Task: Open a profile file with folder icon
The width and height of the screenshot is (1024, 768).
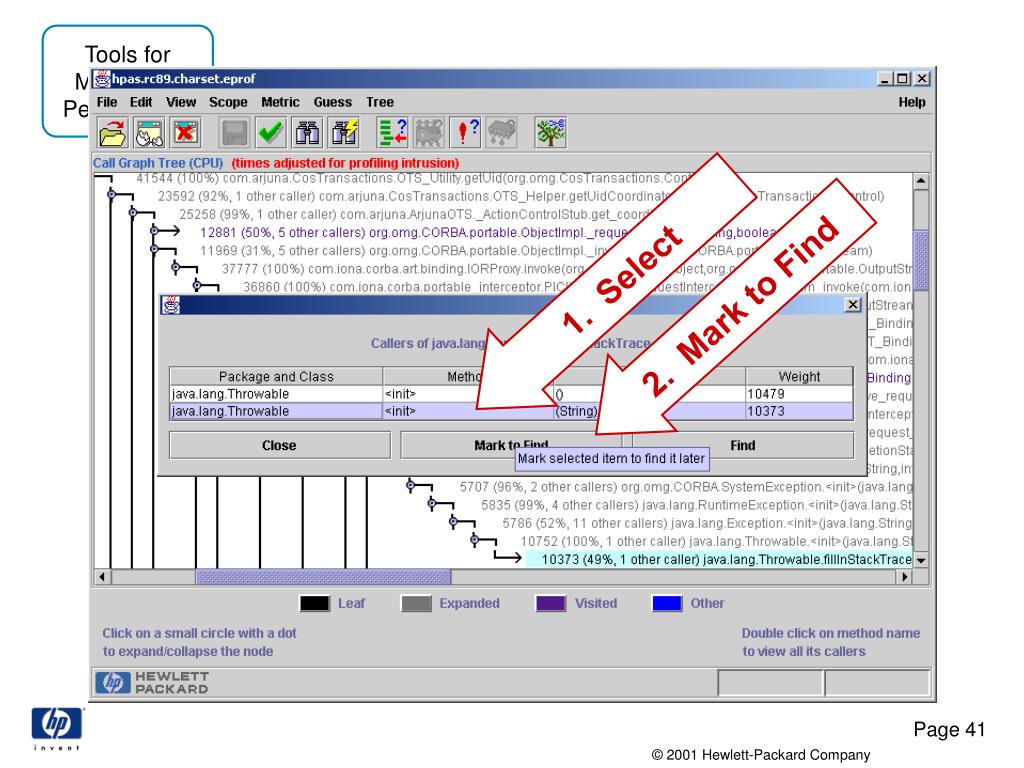Action: (113, 133)
